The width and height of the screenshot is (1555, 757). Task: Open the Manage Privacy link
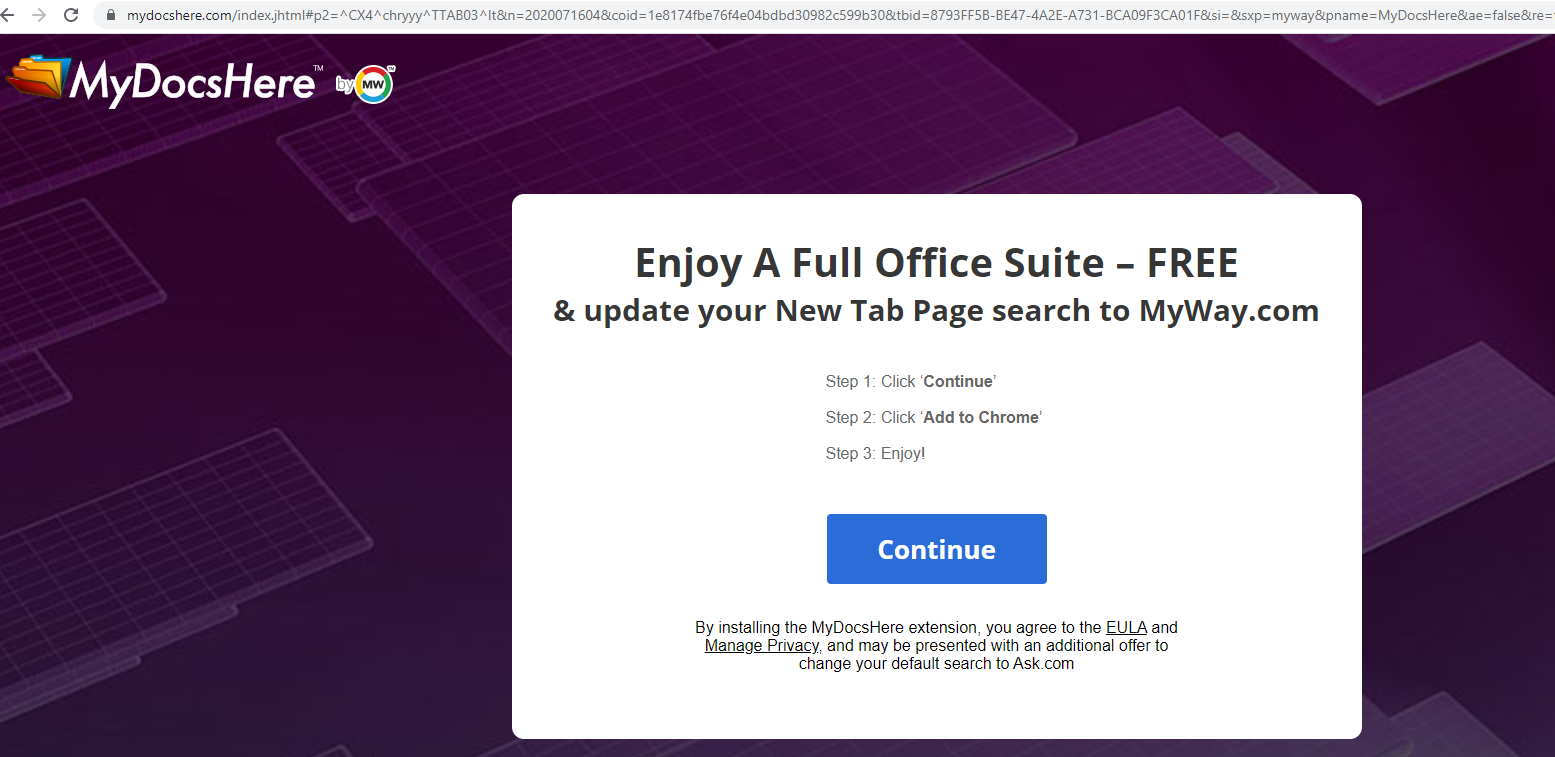coord(761,646)
